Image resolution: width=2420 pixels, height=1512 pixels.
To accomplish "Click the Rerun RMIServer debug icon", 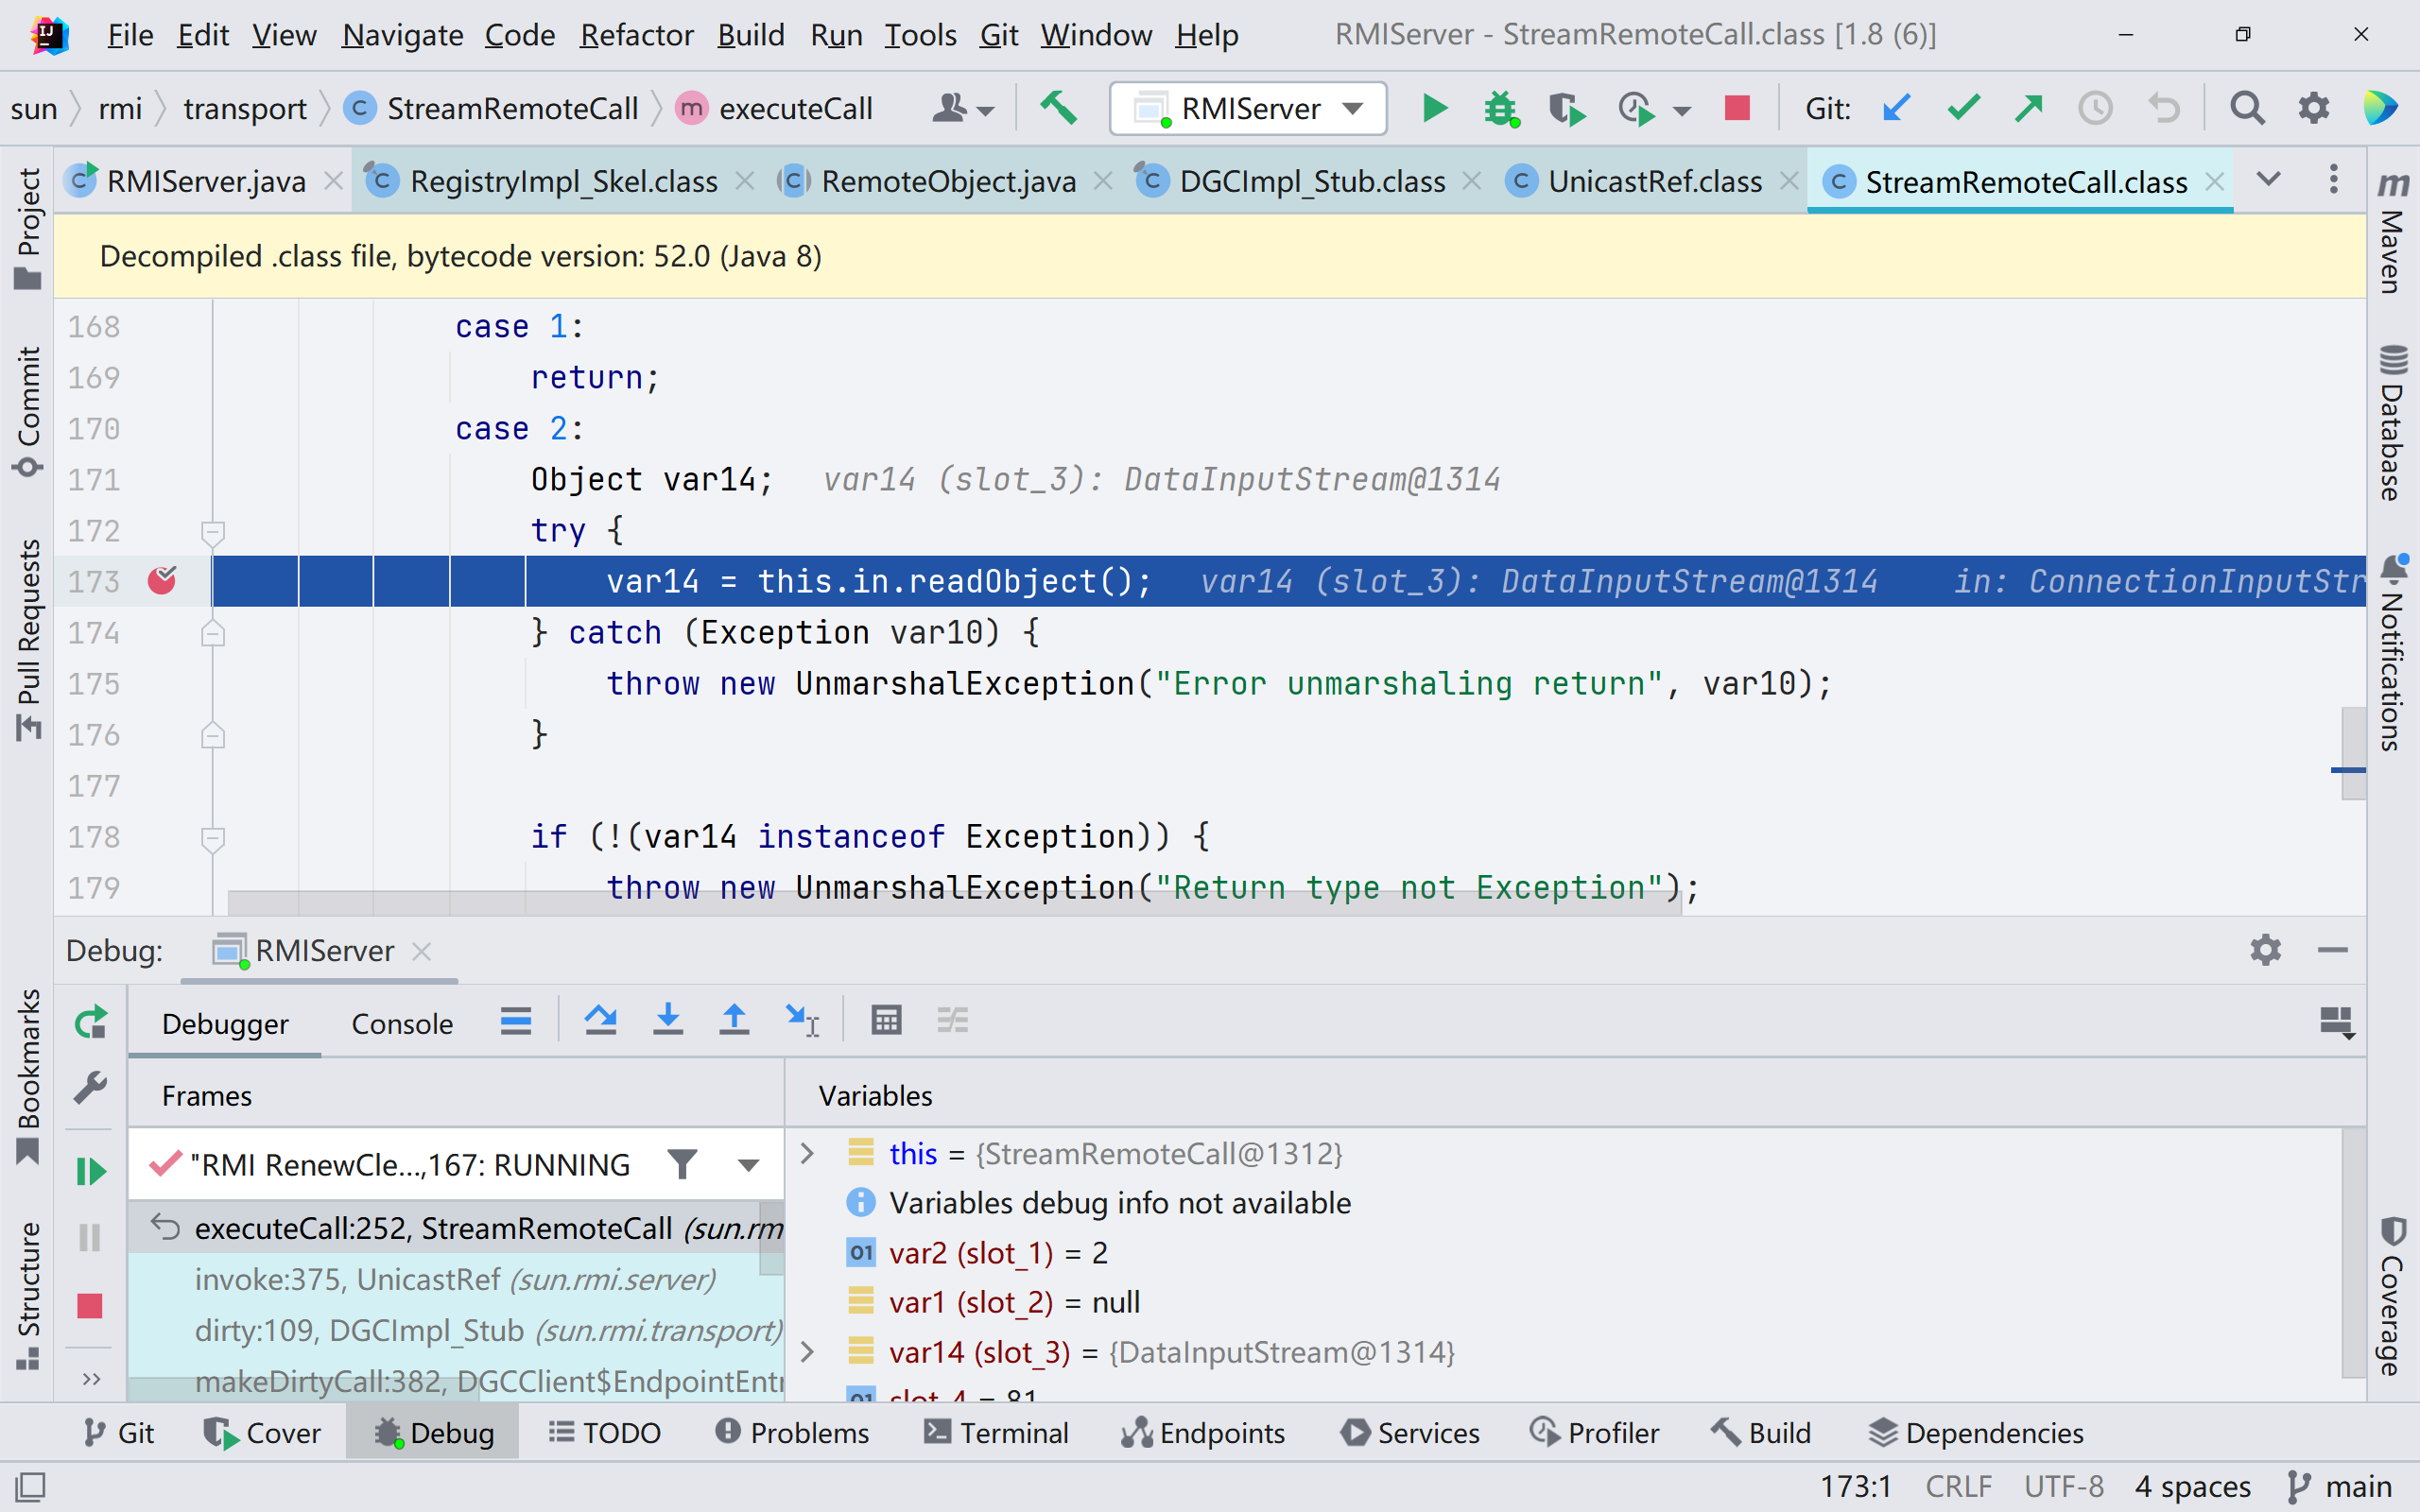I will [x=90, y=1022].
